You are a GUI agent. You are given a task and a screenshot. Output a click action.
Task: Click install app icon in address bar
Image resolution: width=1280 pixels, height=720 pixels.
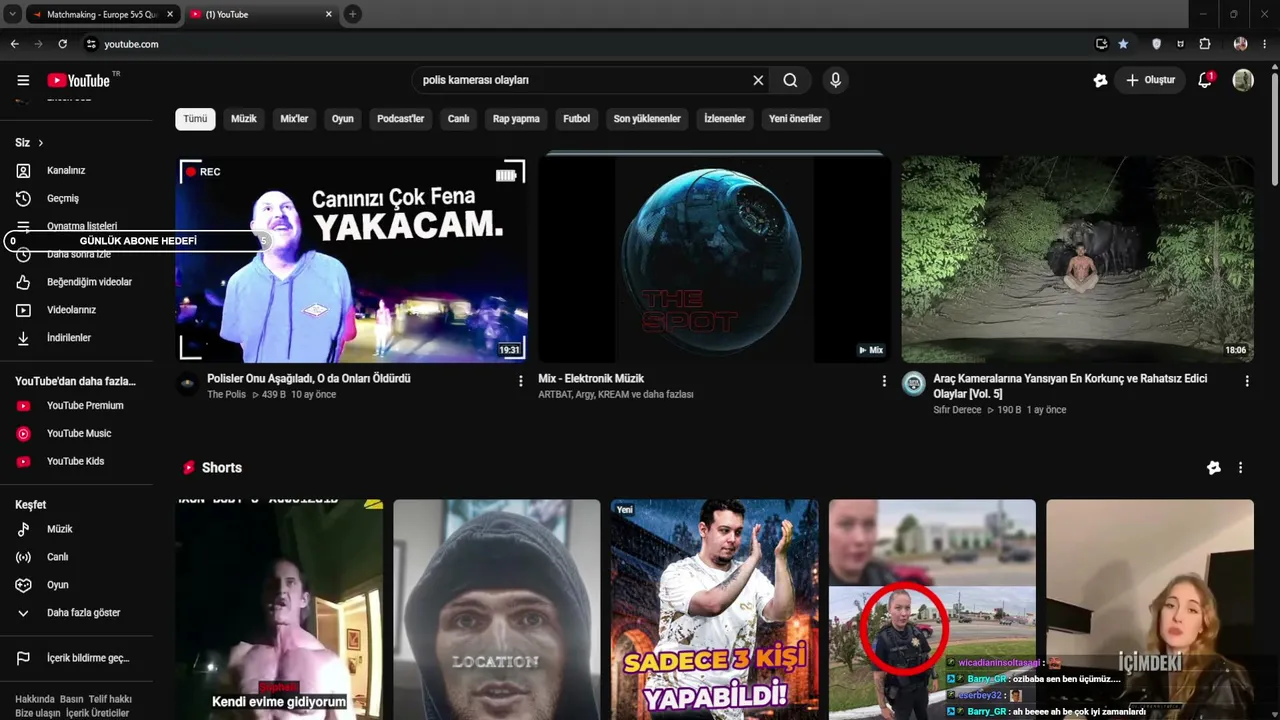1101,44
